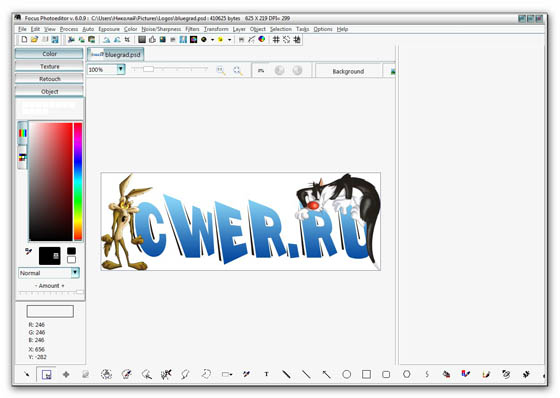The height and width of the screenshot is (398, 560).
Task: Toggle the grid icon in toolbar
Action: click(x=276, y=39)
